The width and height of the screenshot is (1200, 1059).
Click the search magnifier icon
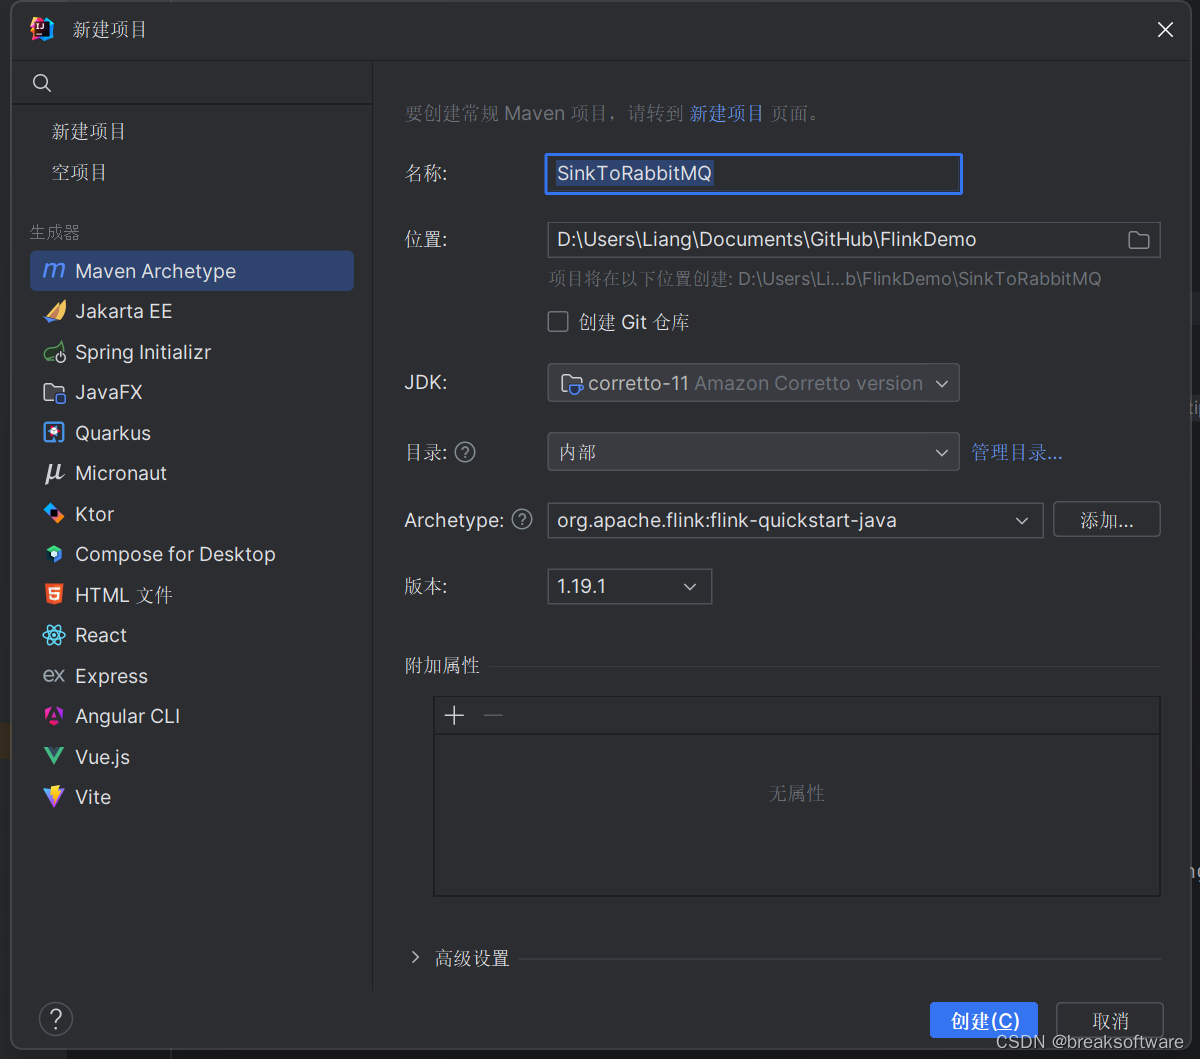pos(41,83)
